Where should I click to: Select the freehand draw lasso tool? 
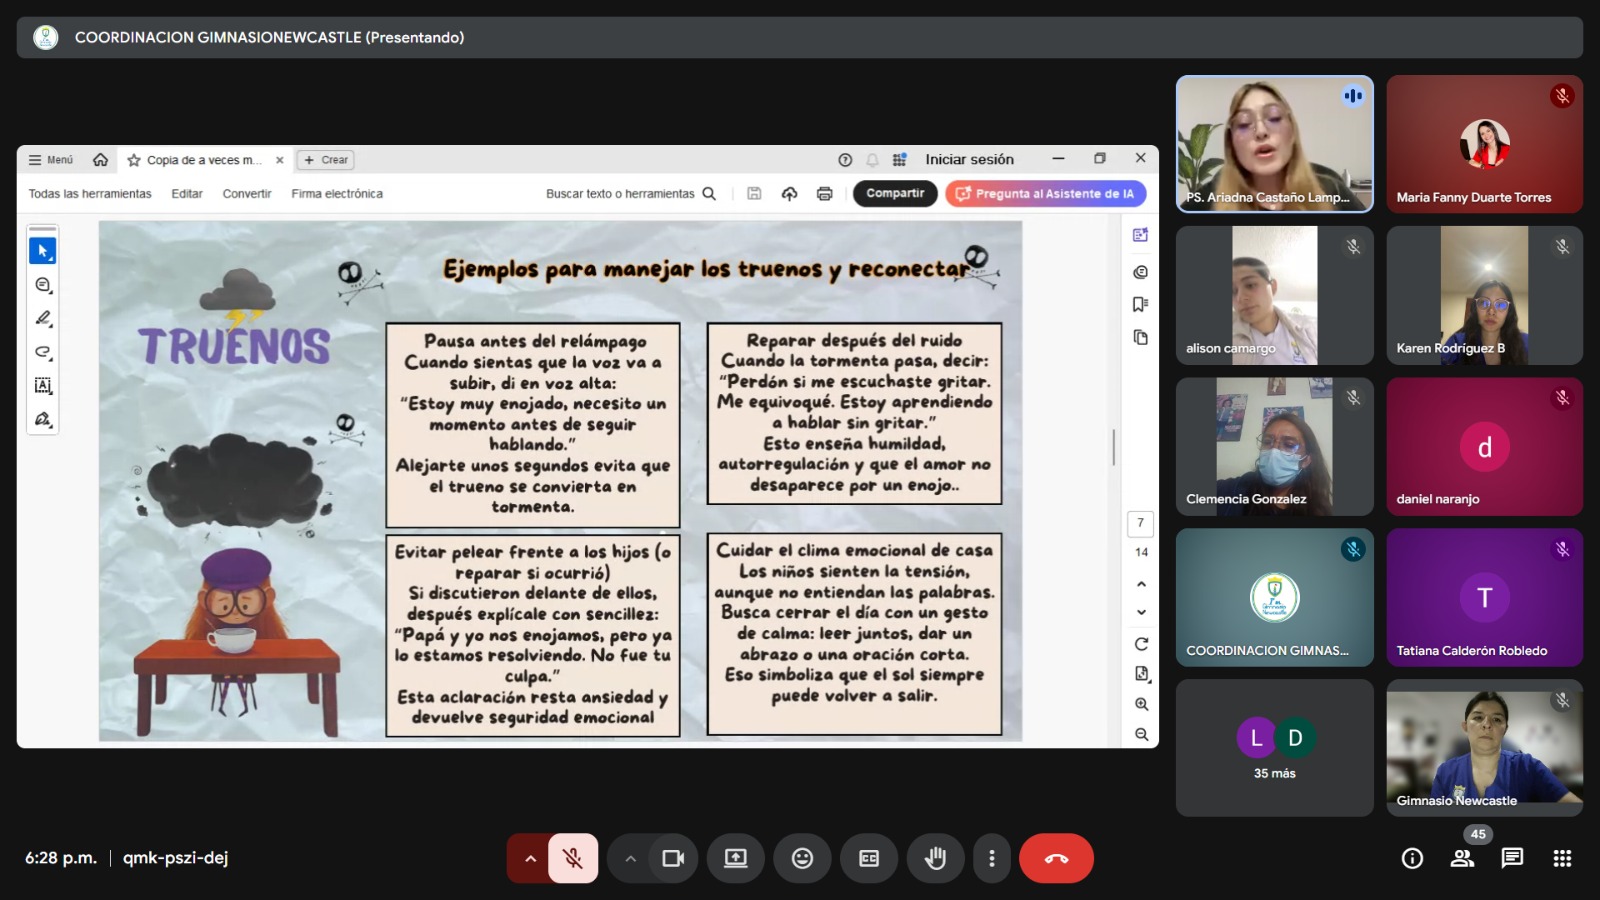click(x=43, y=352)
